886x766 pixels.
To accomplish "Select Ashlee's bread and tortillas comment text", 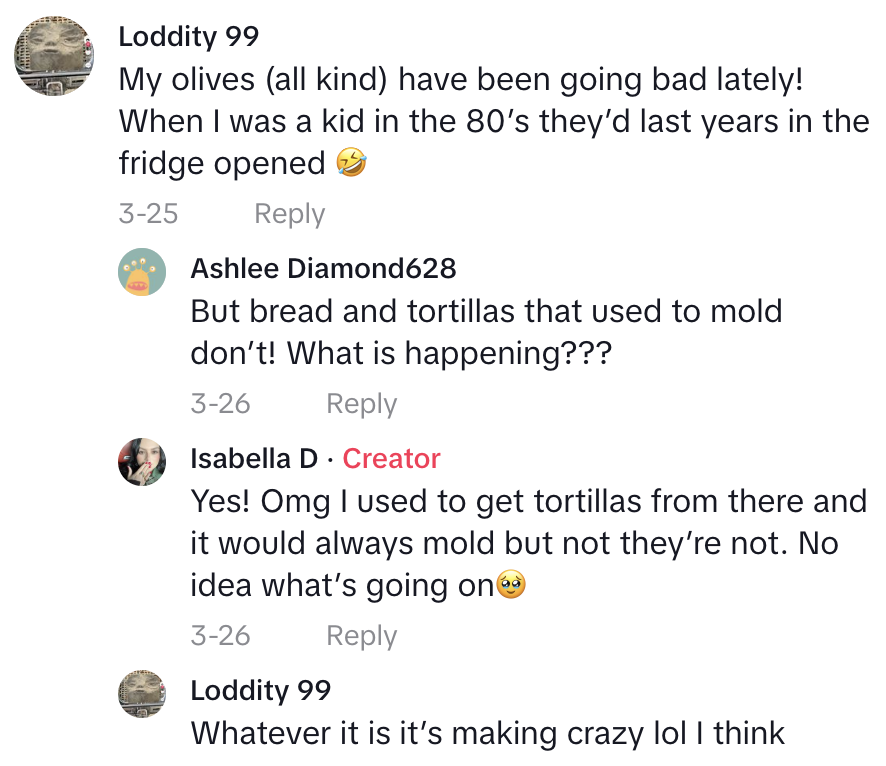I will click(x=486, y=332).
